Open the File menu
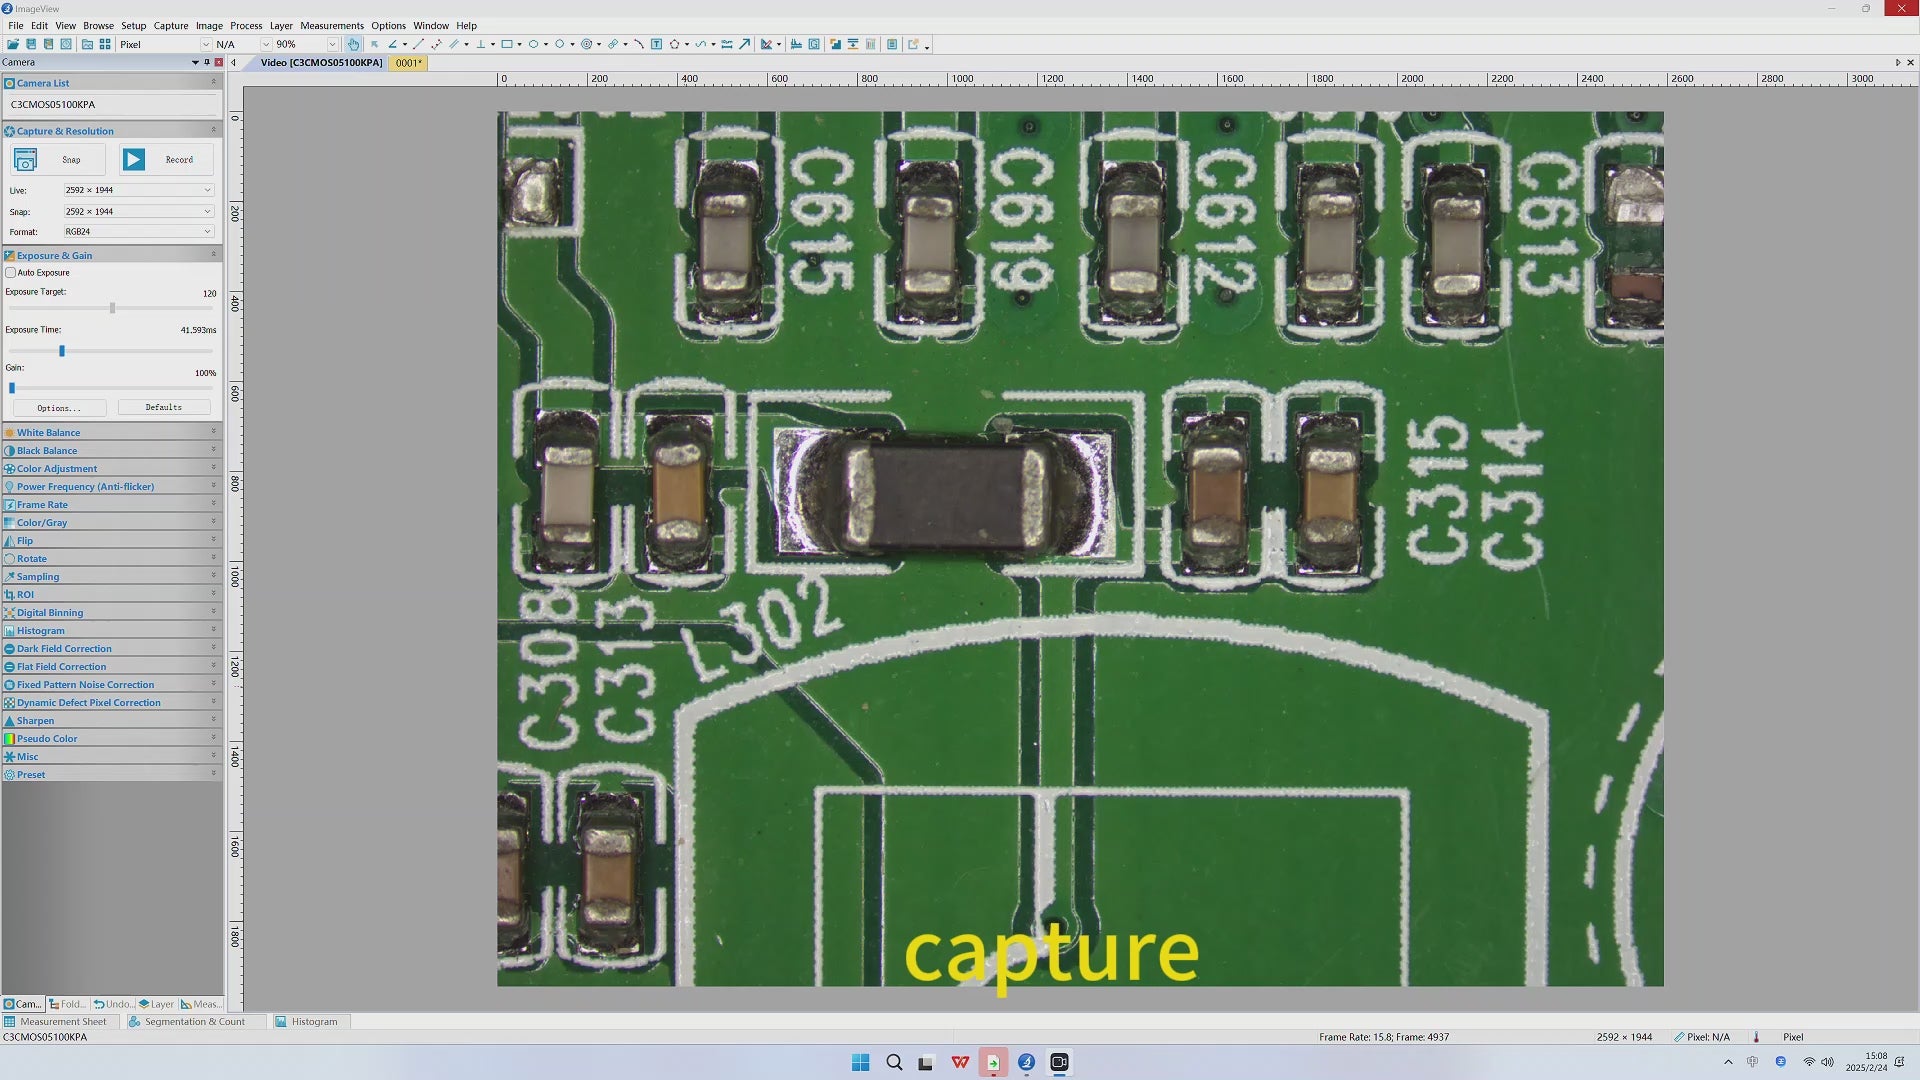This screenshot has height=1080, width=1920. [16, 26]
